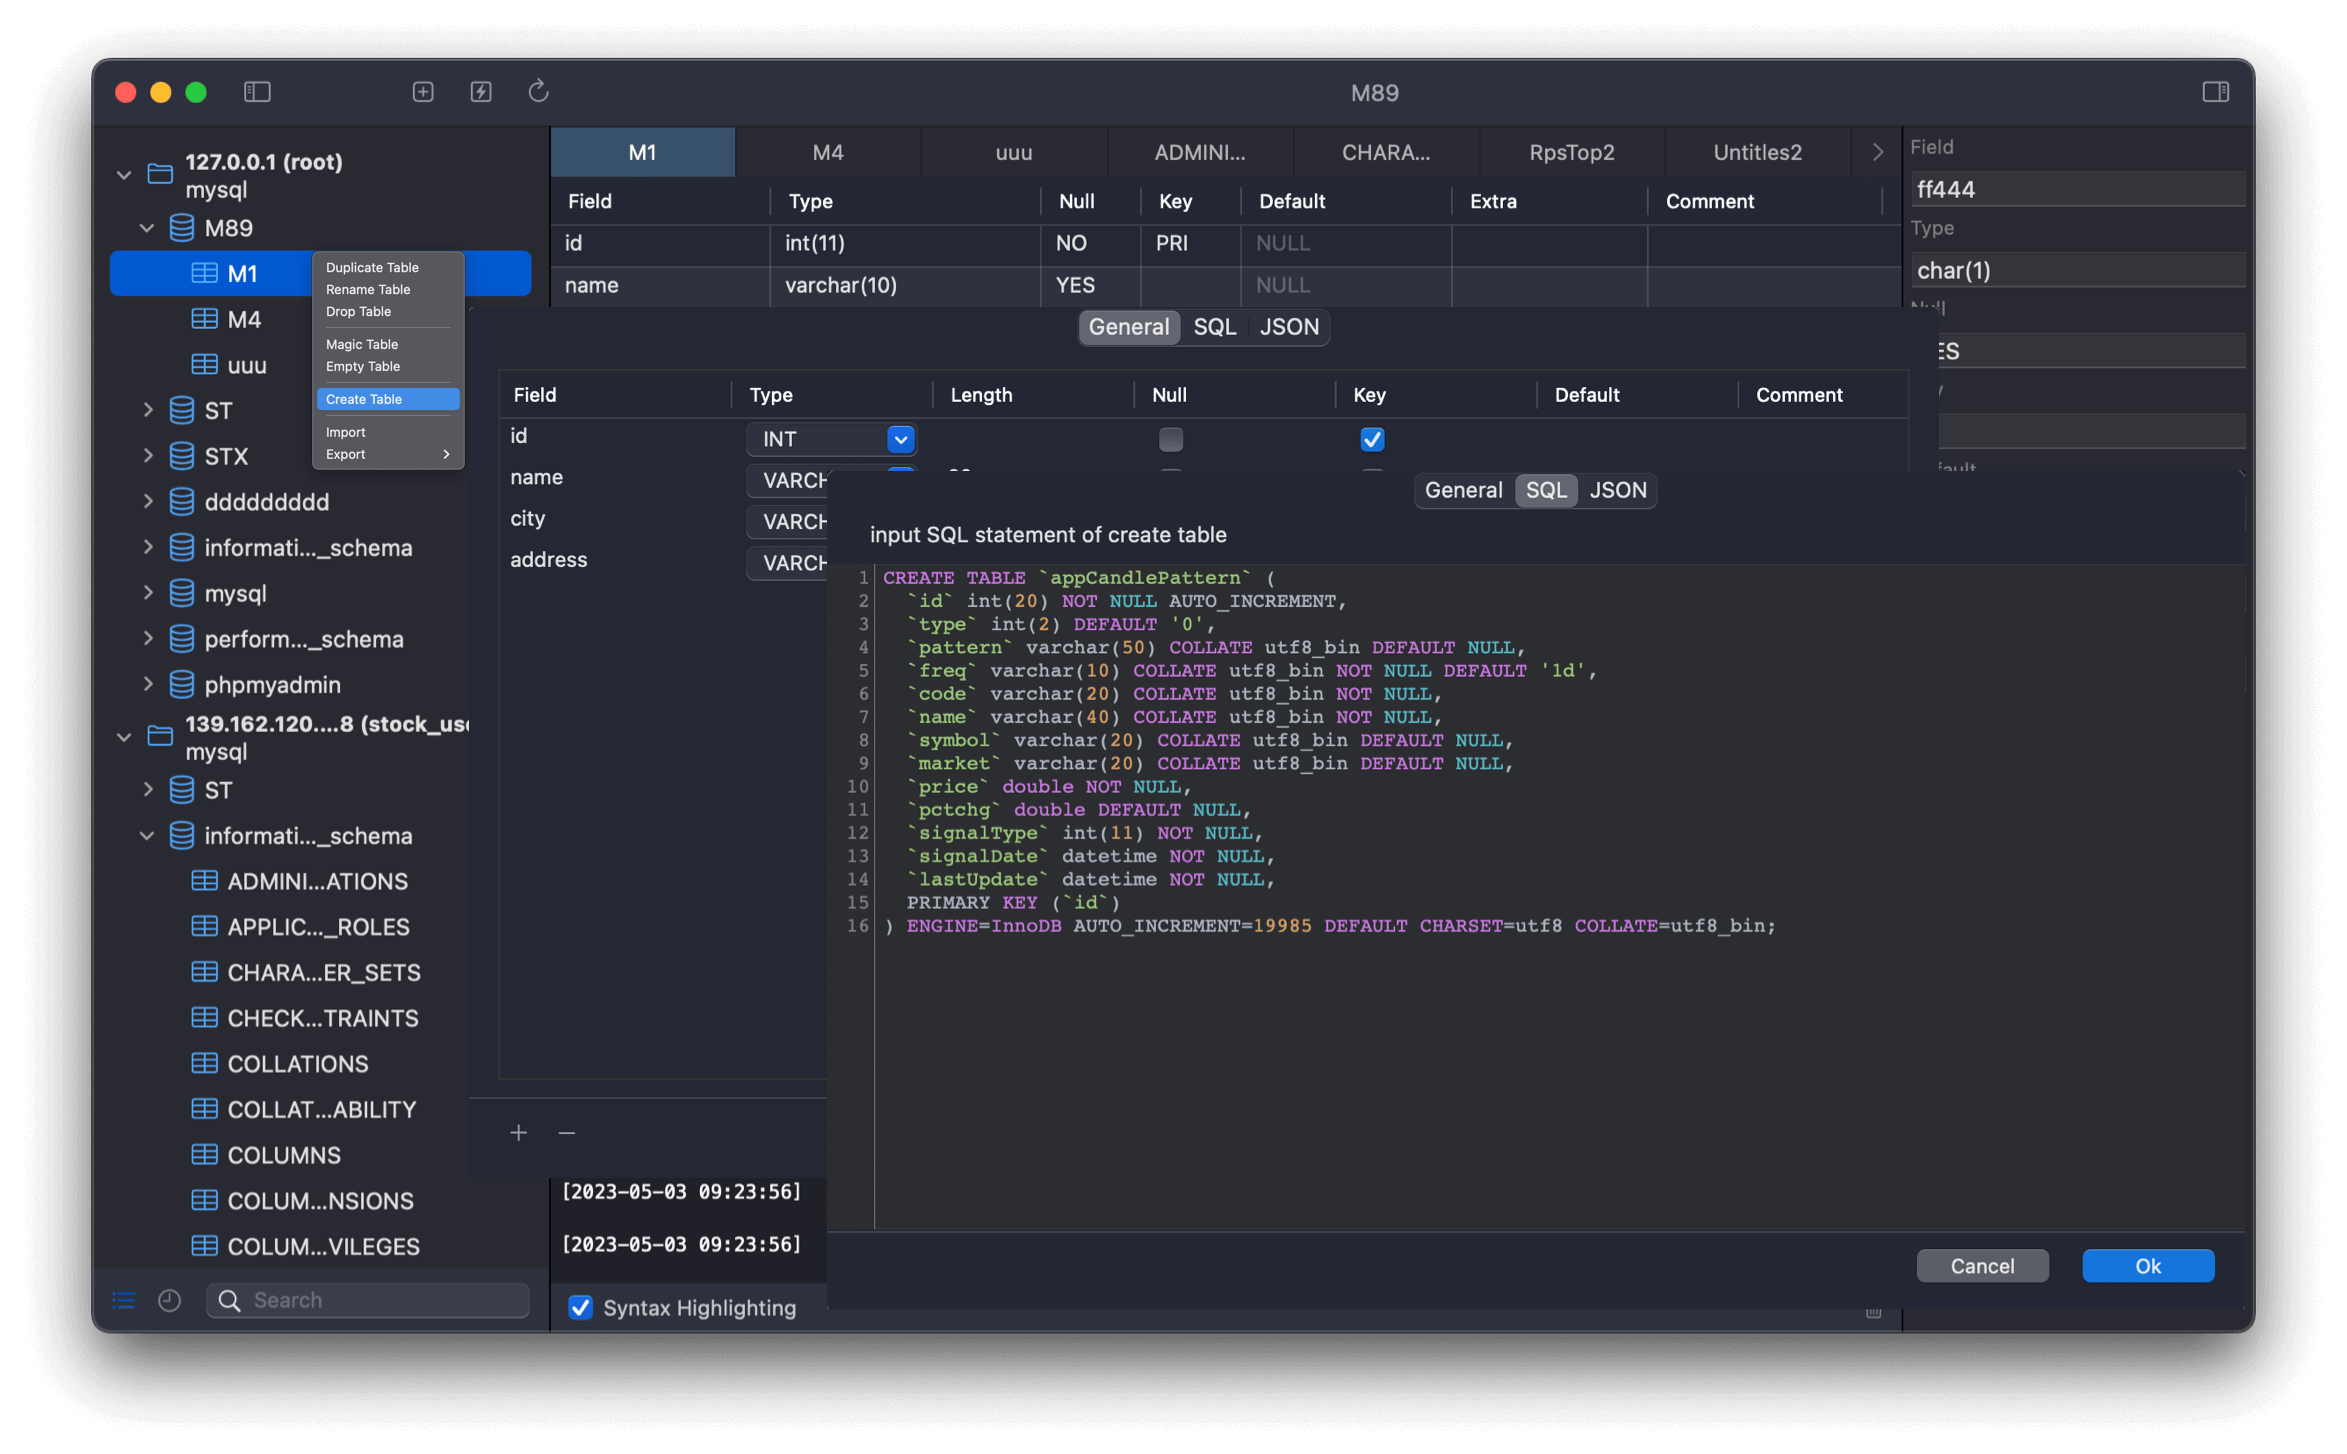Expand the STX database node
Screen dimensions: 2347x1454
pos(148,456)
